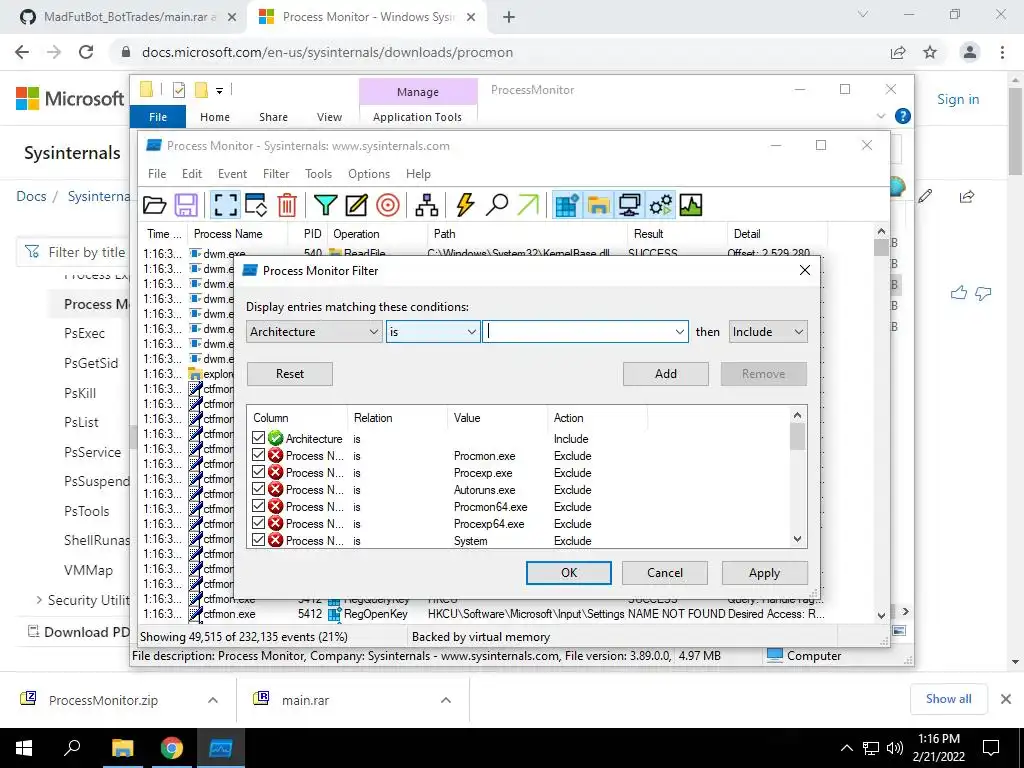
Task: Show hidden system tray icons
Action: pyautogui.click(x=846, y=748)
